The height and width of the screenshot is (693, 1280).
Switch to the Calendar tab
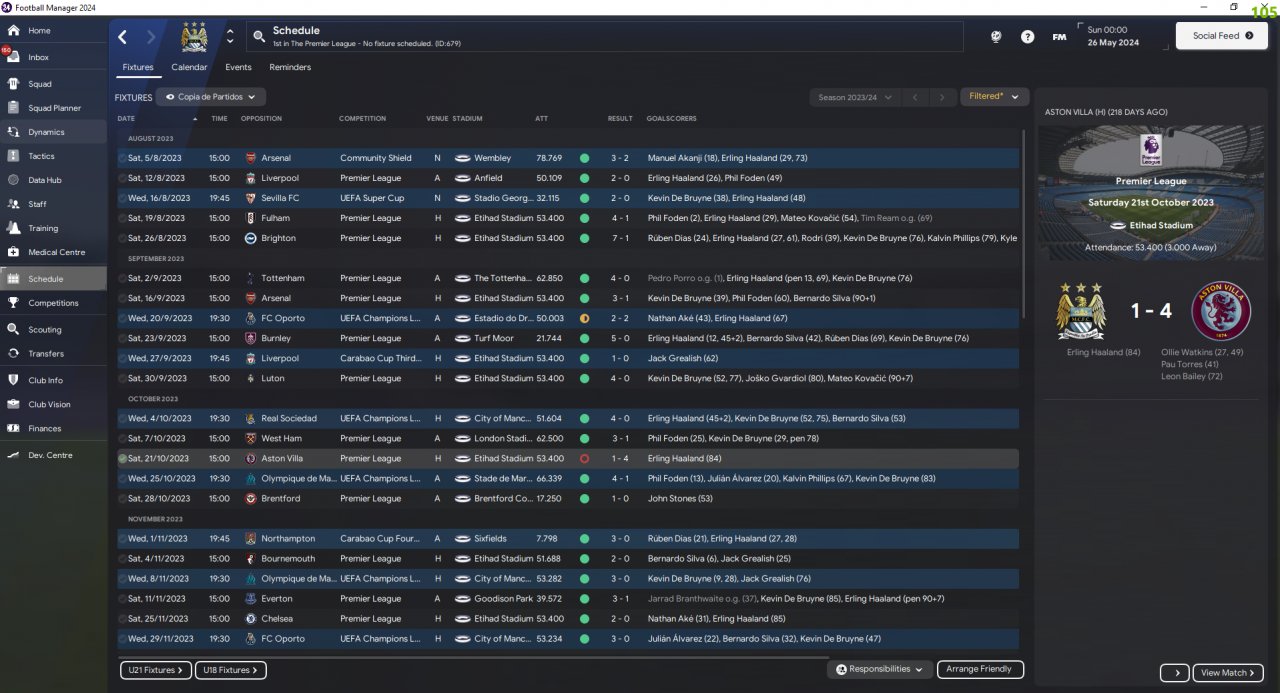coord(189,67)
